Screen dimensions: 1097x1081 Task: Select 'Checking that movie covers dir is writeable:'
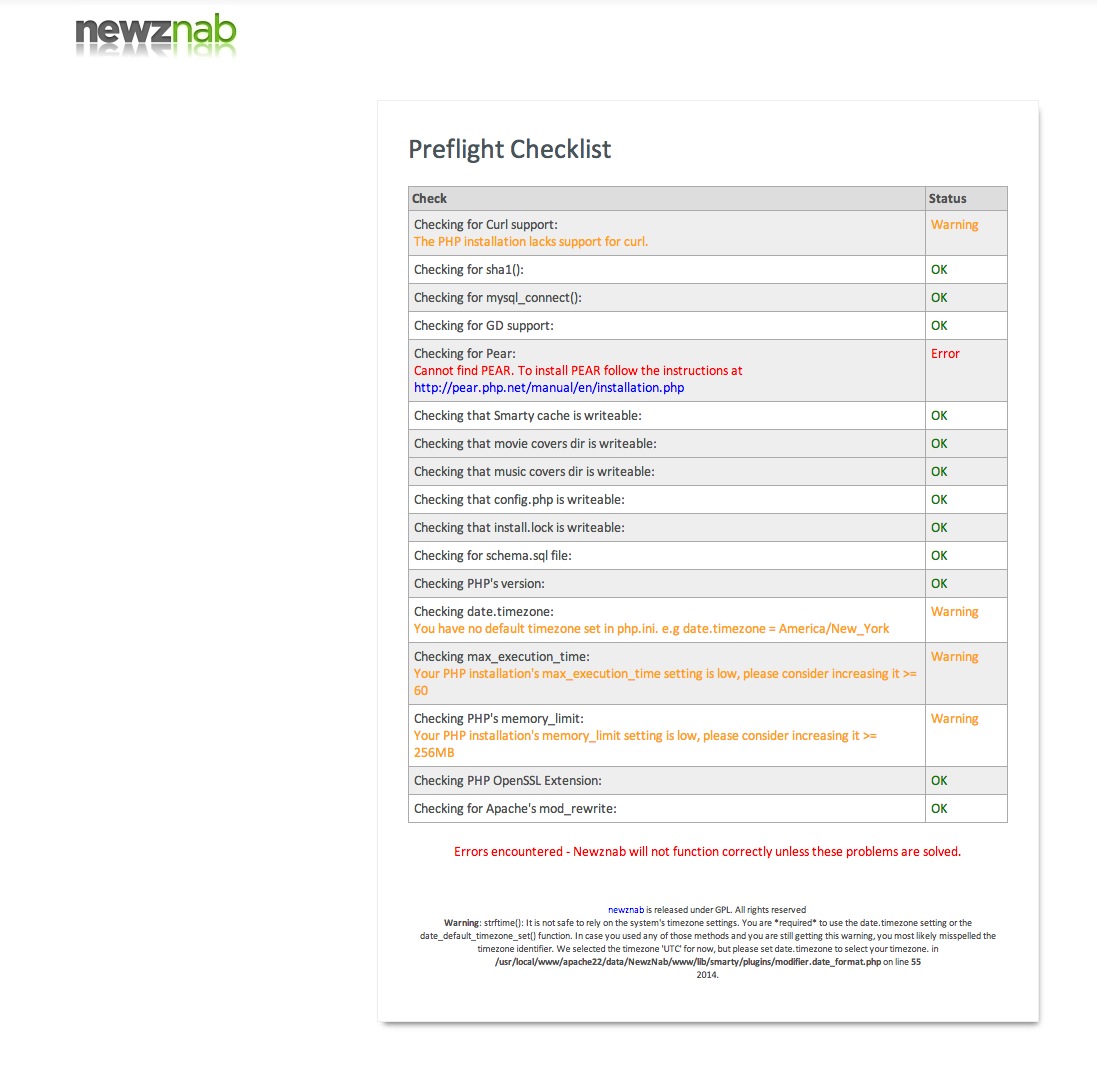(x=535, y=444)
